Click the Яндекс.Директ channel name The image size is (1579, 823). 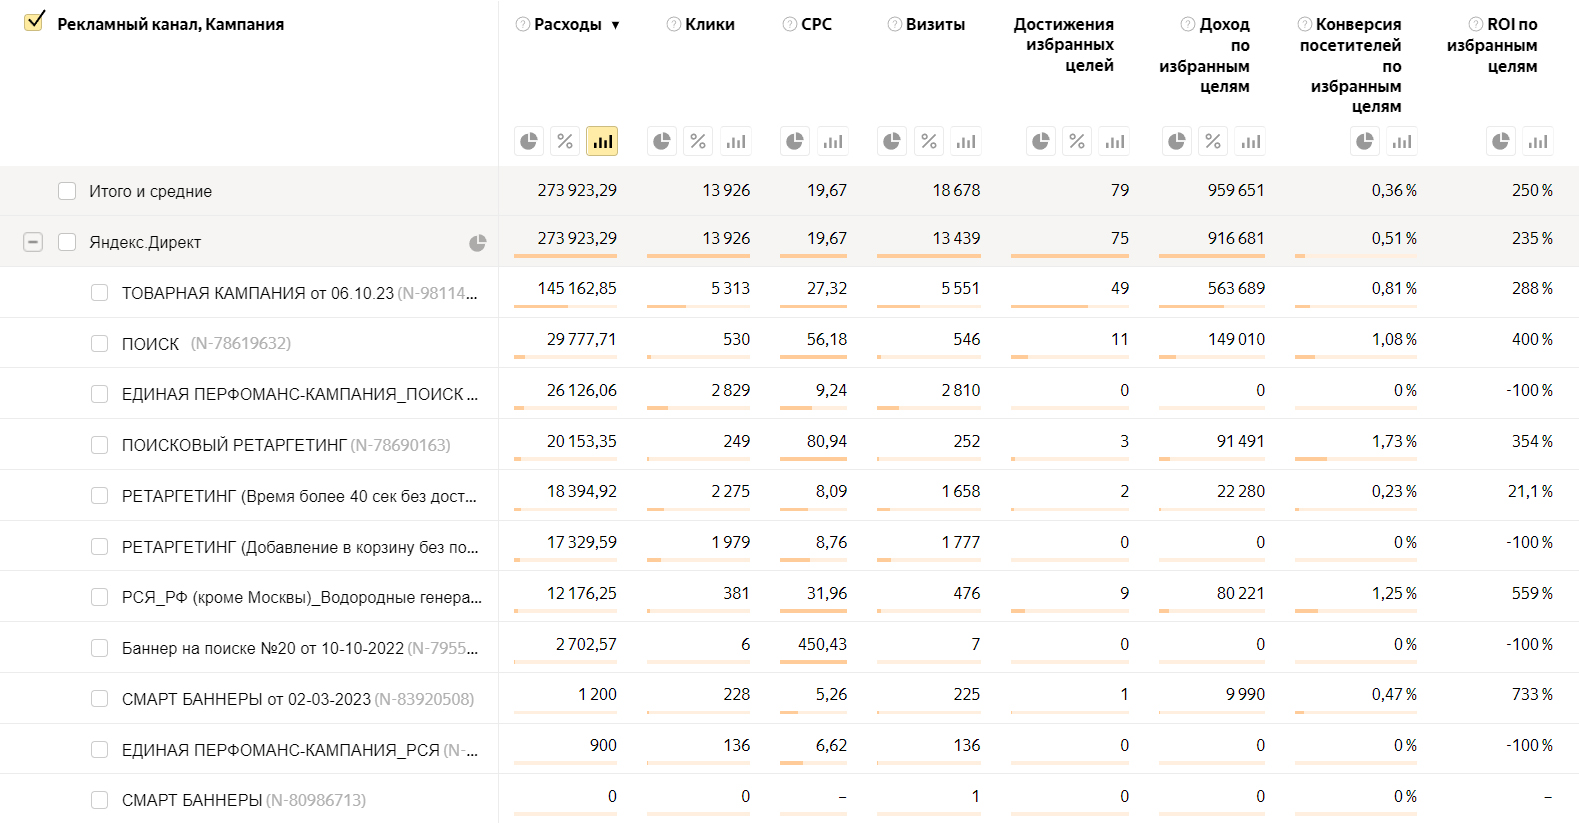(145, 242)
